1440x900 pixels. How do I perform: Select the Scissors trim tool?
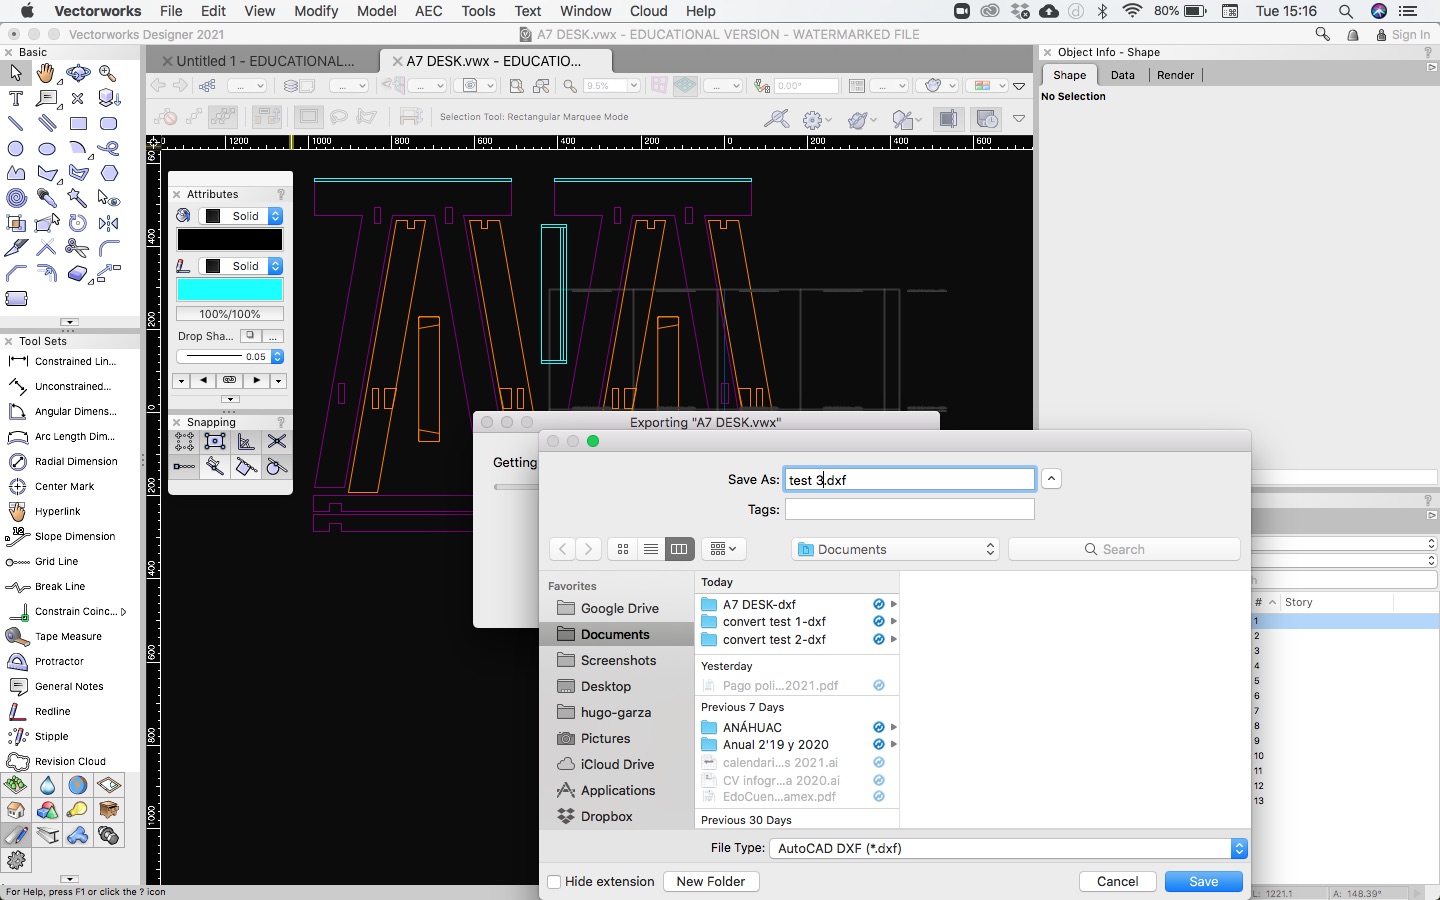tap(77, 248)
